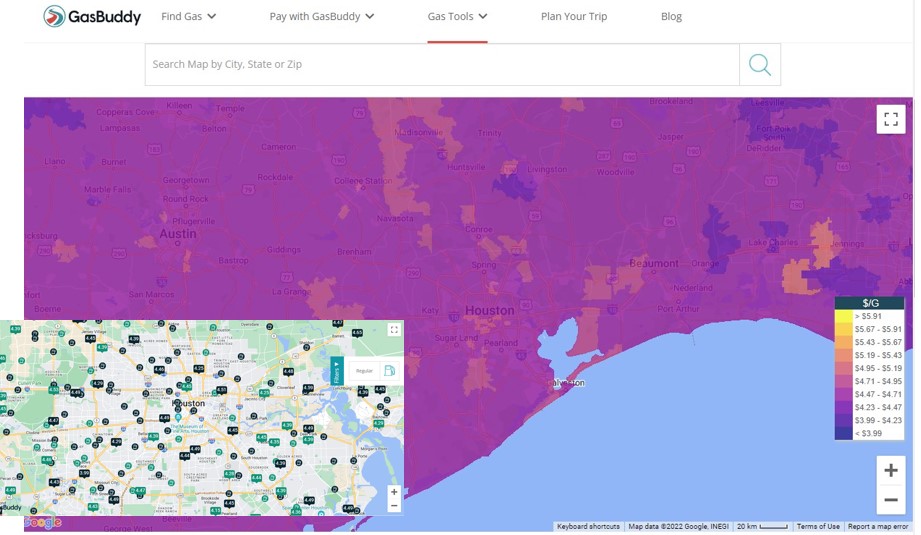The width and height of the screenshot is (921, 535).
Task: Expand the inset station map to fullscreen
Action: [x=394, y=330]
